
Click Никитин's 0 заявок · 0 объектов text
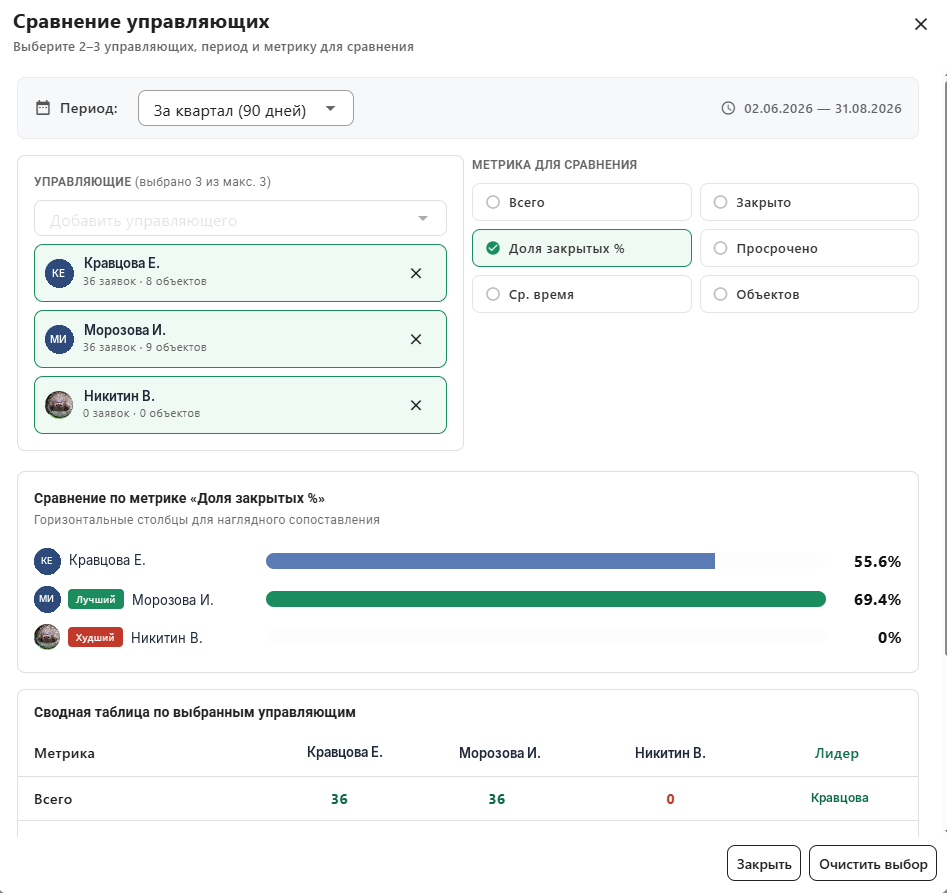click(141, 413)
